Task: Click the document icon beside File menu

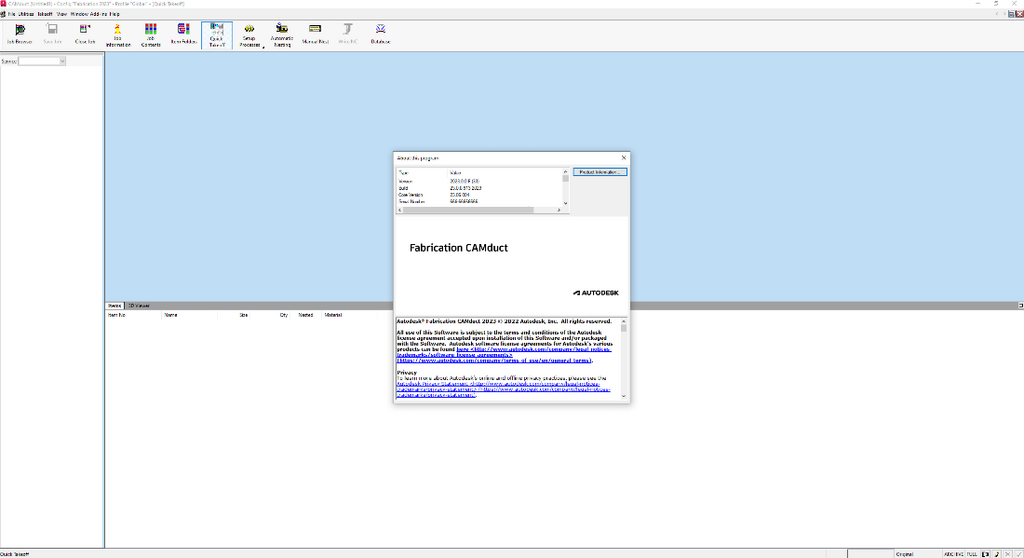Action: point(3,14)
